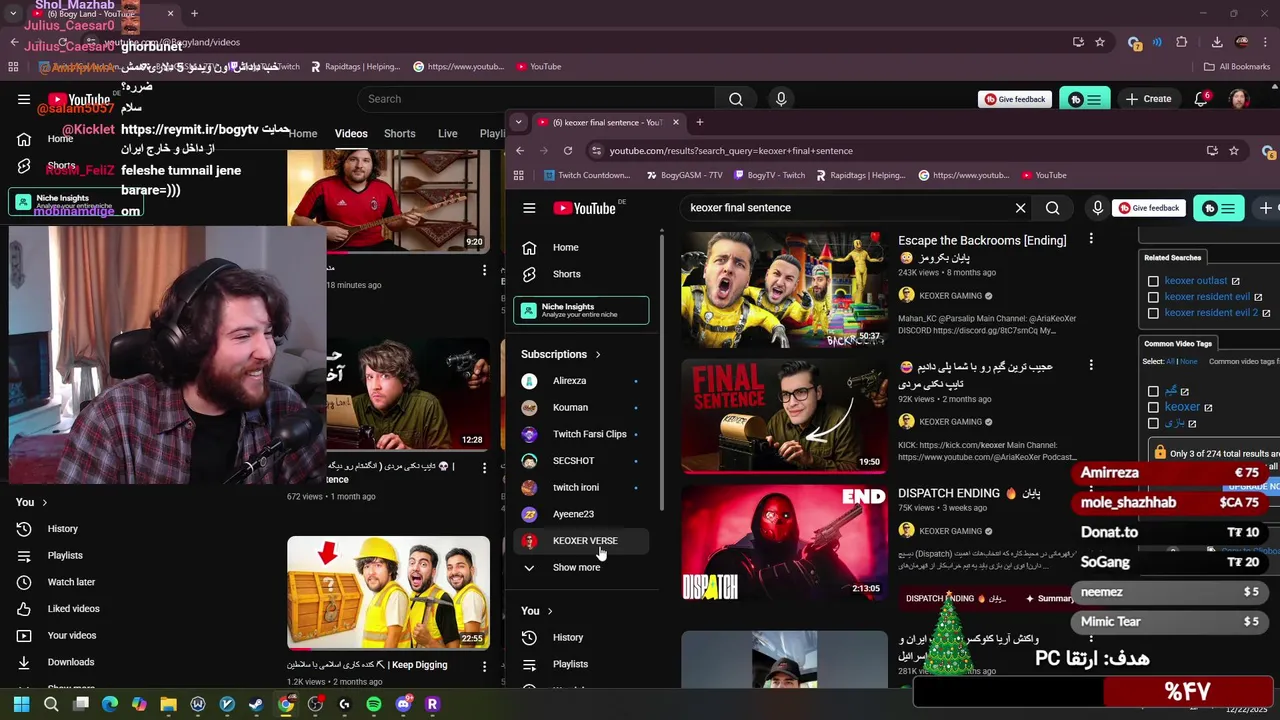Viewport: 1280px width, 720px height.
Task: Go back in front browser window
Action: pos(520,151)
